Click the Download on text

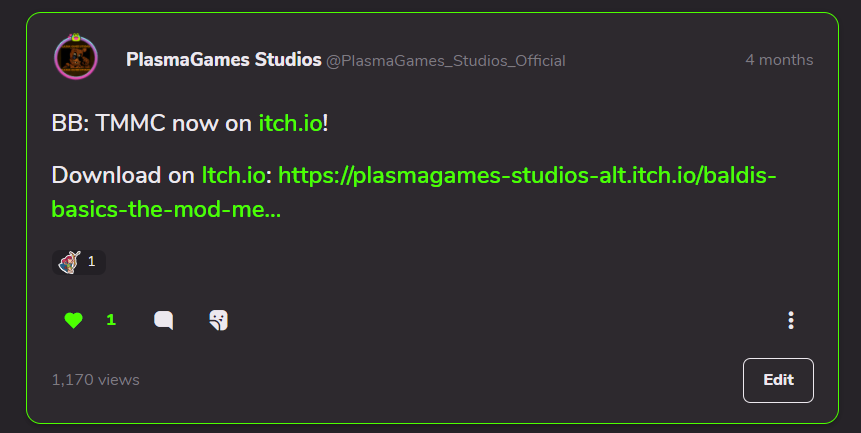123,176
